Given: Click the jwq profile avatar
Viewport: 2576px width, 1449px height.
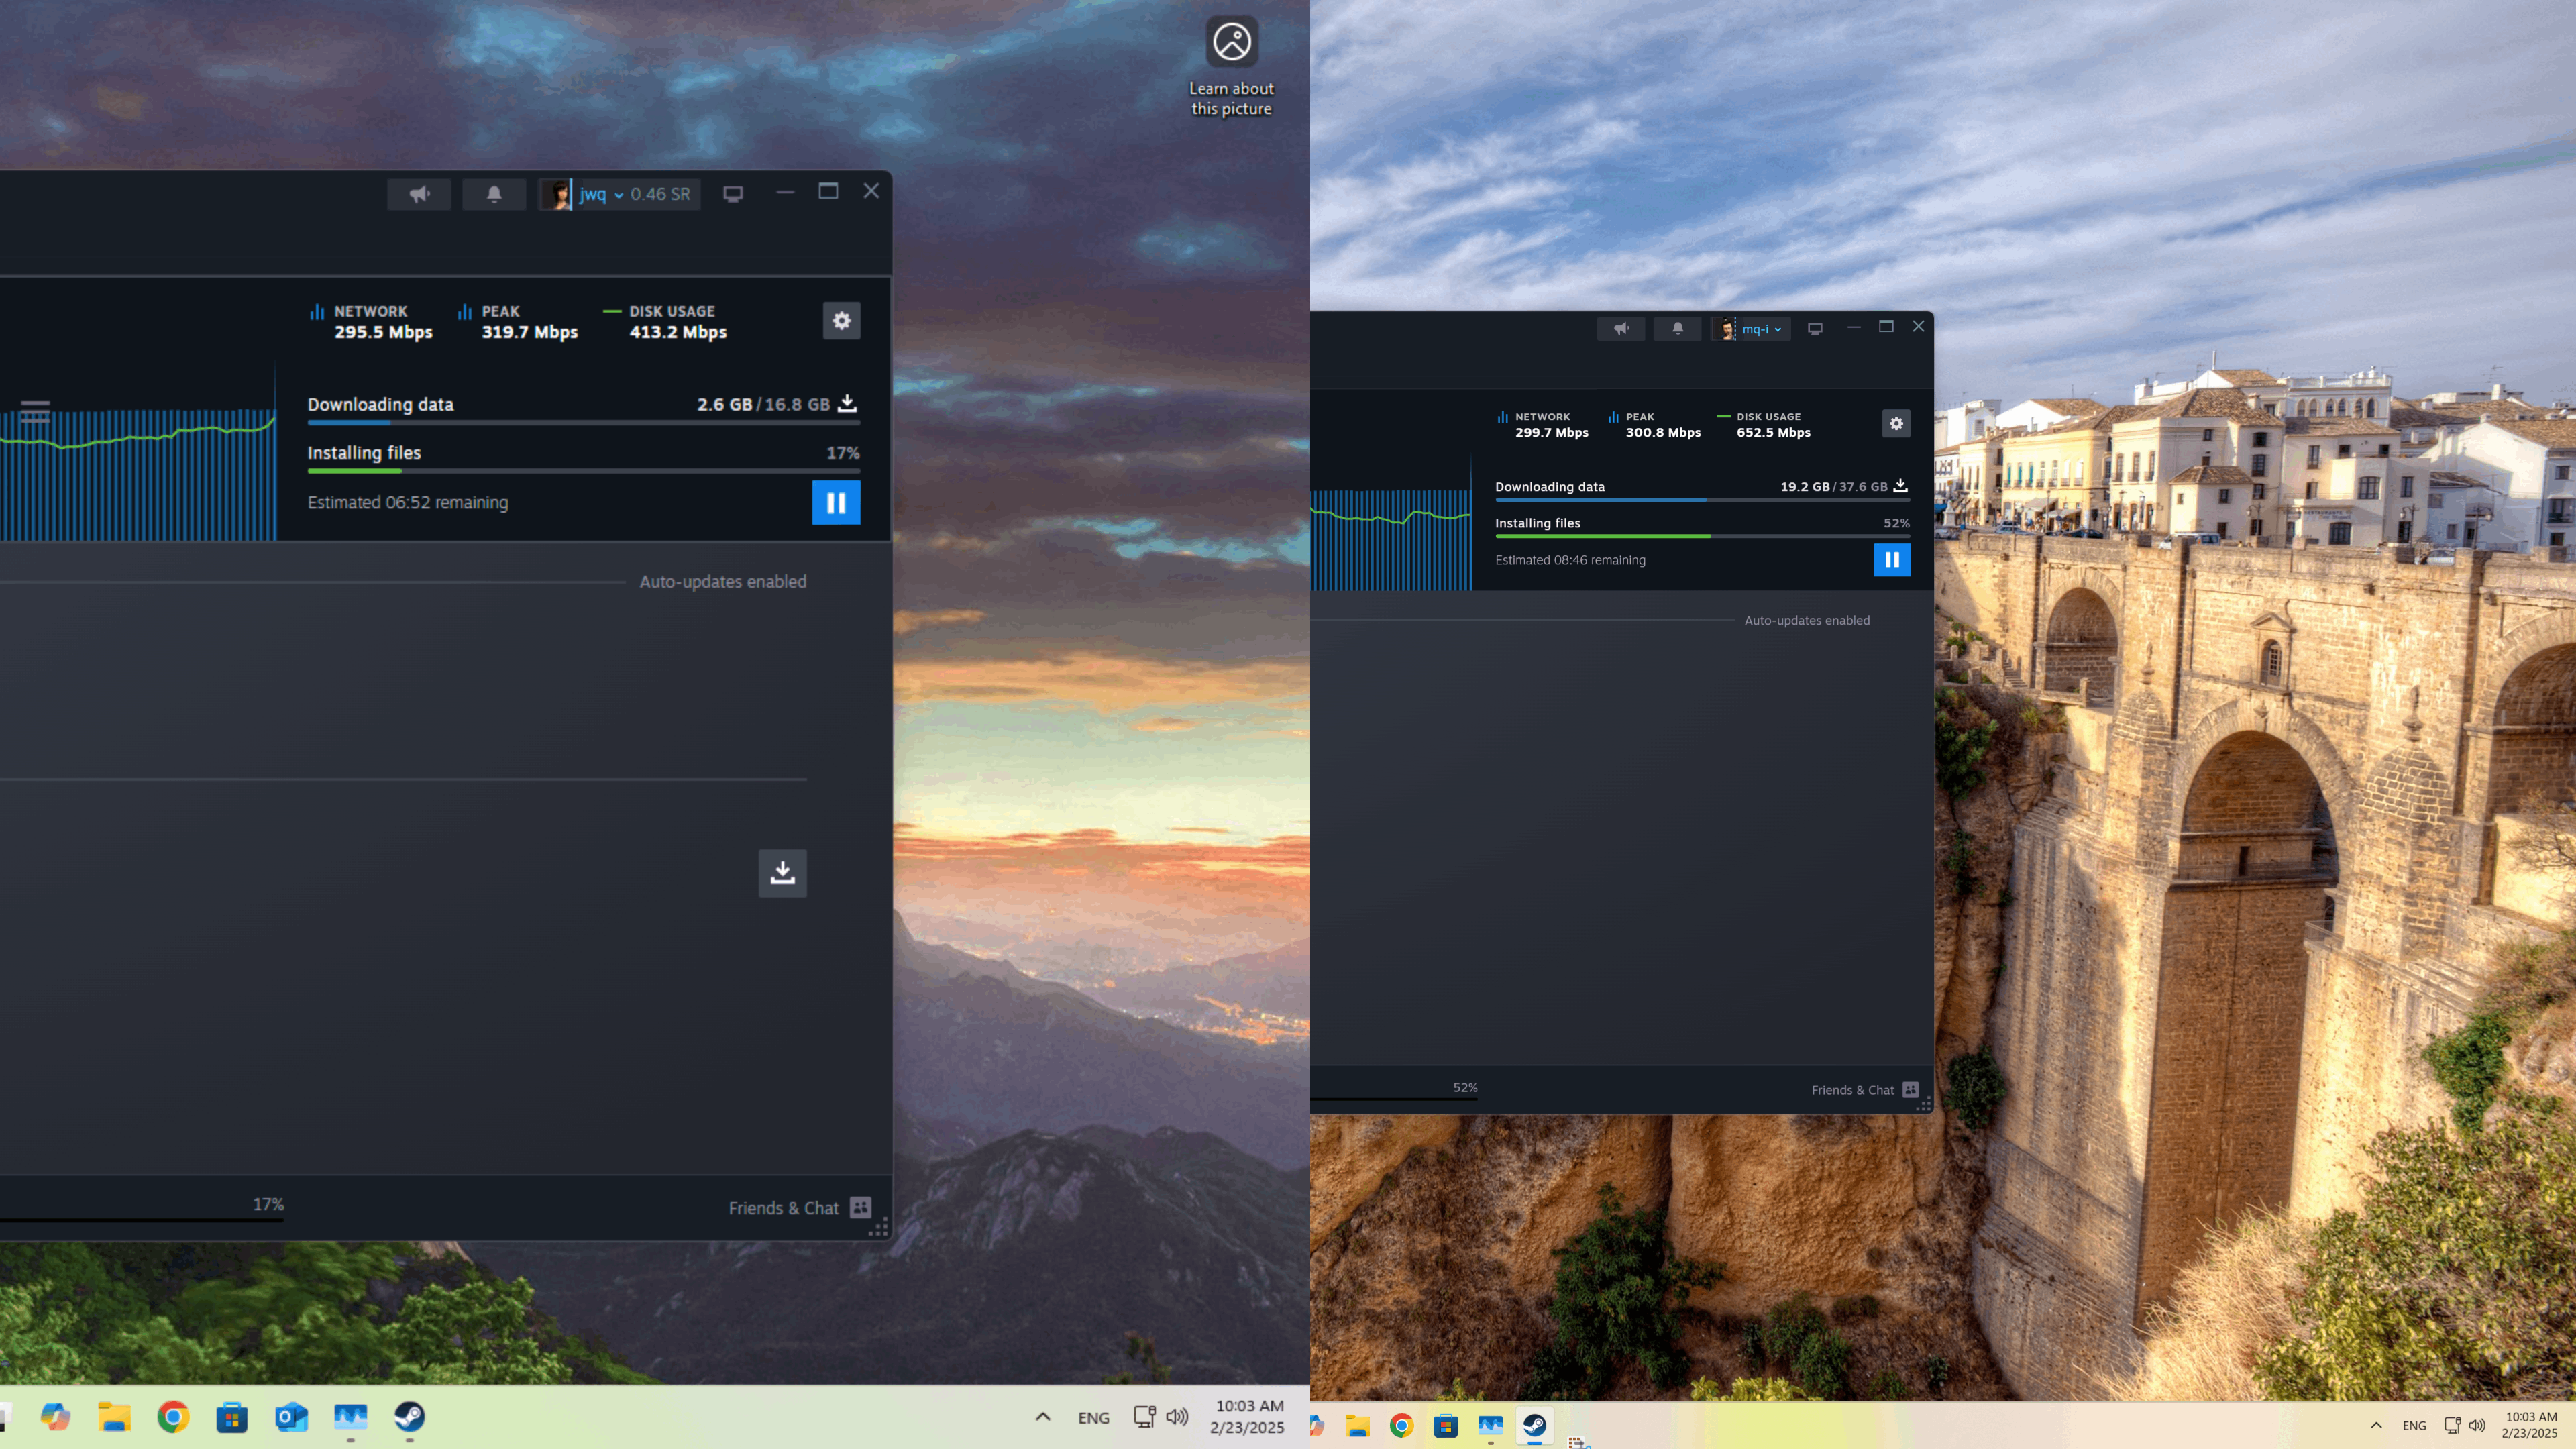Looking at the screenshot, I should (x=557, y=194).
